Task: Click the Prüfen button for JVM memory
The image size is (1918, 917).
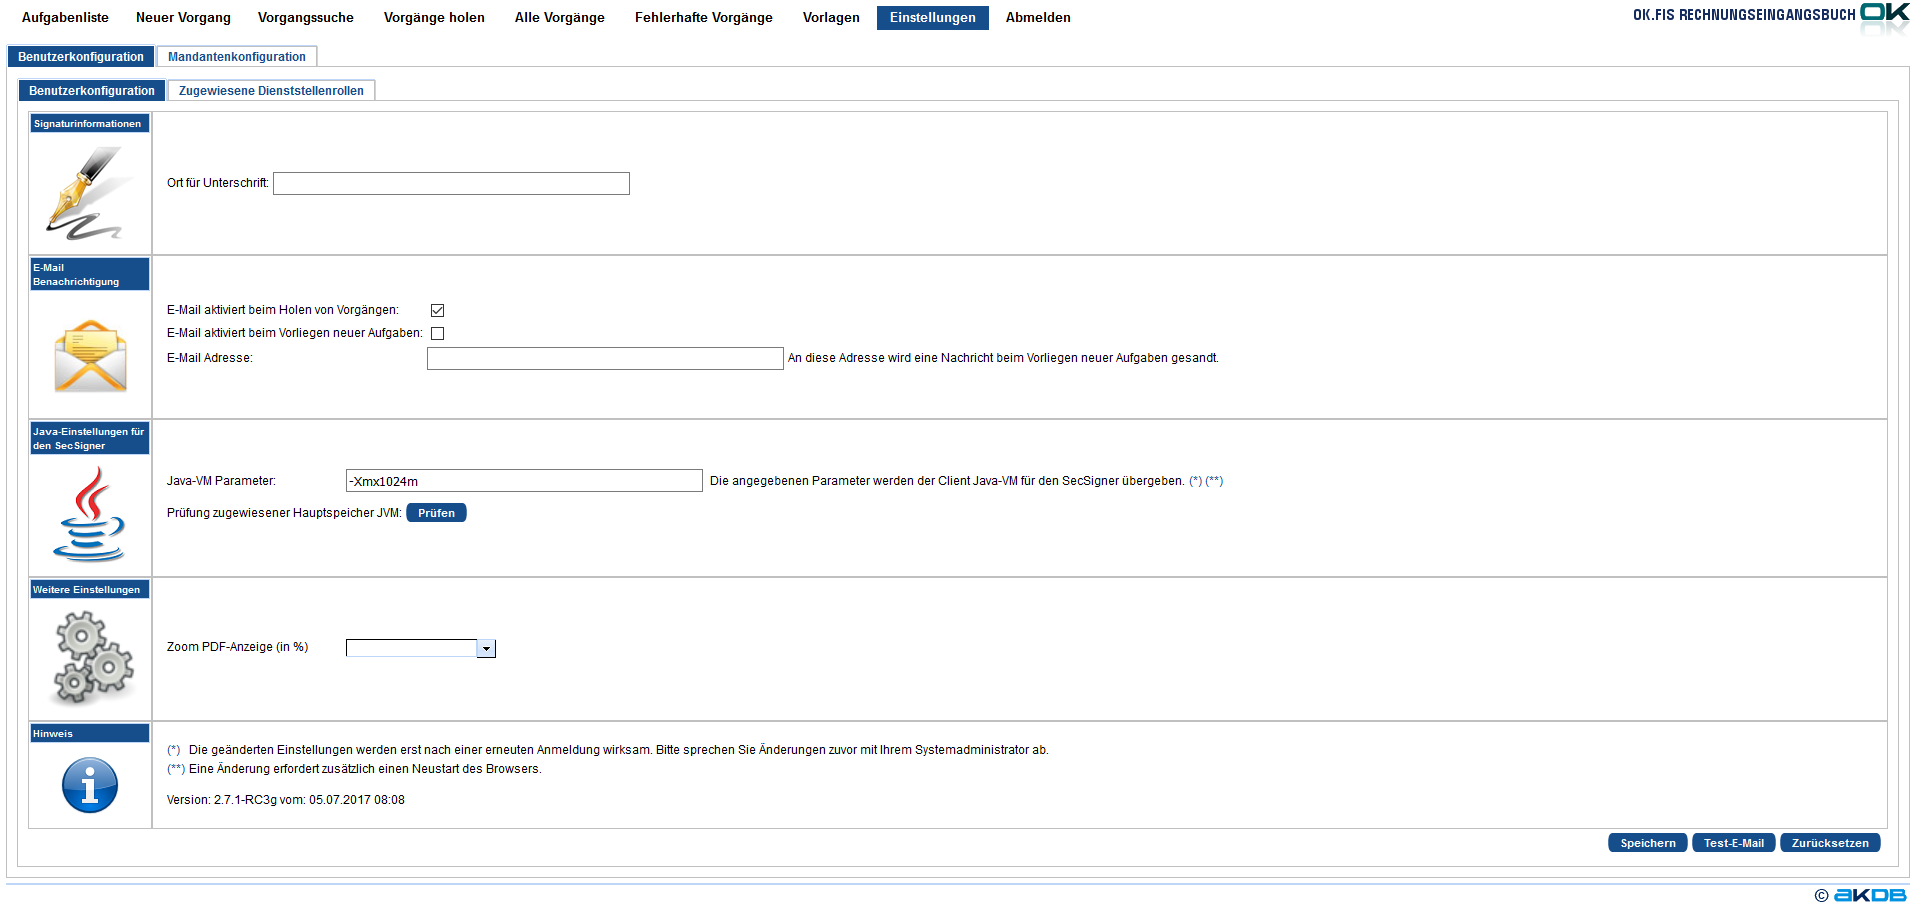Action: 436,513
